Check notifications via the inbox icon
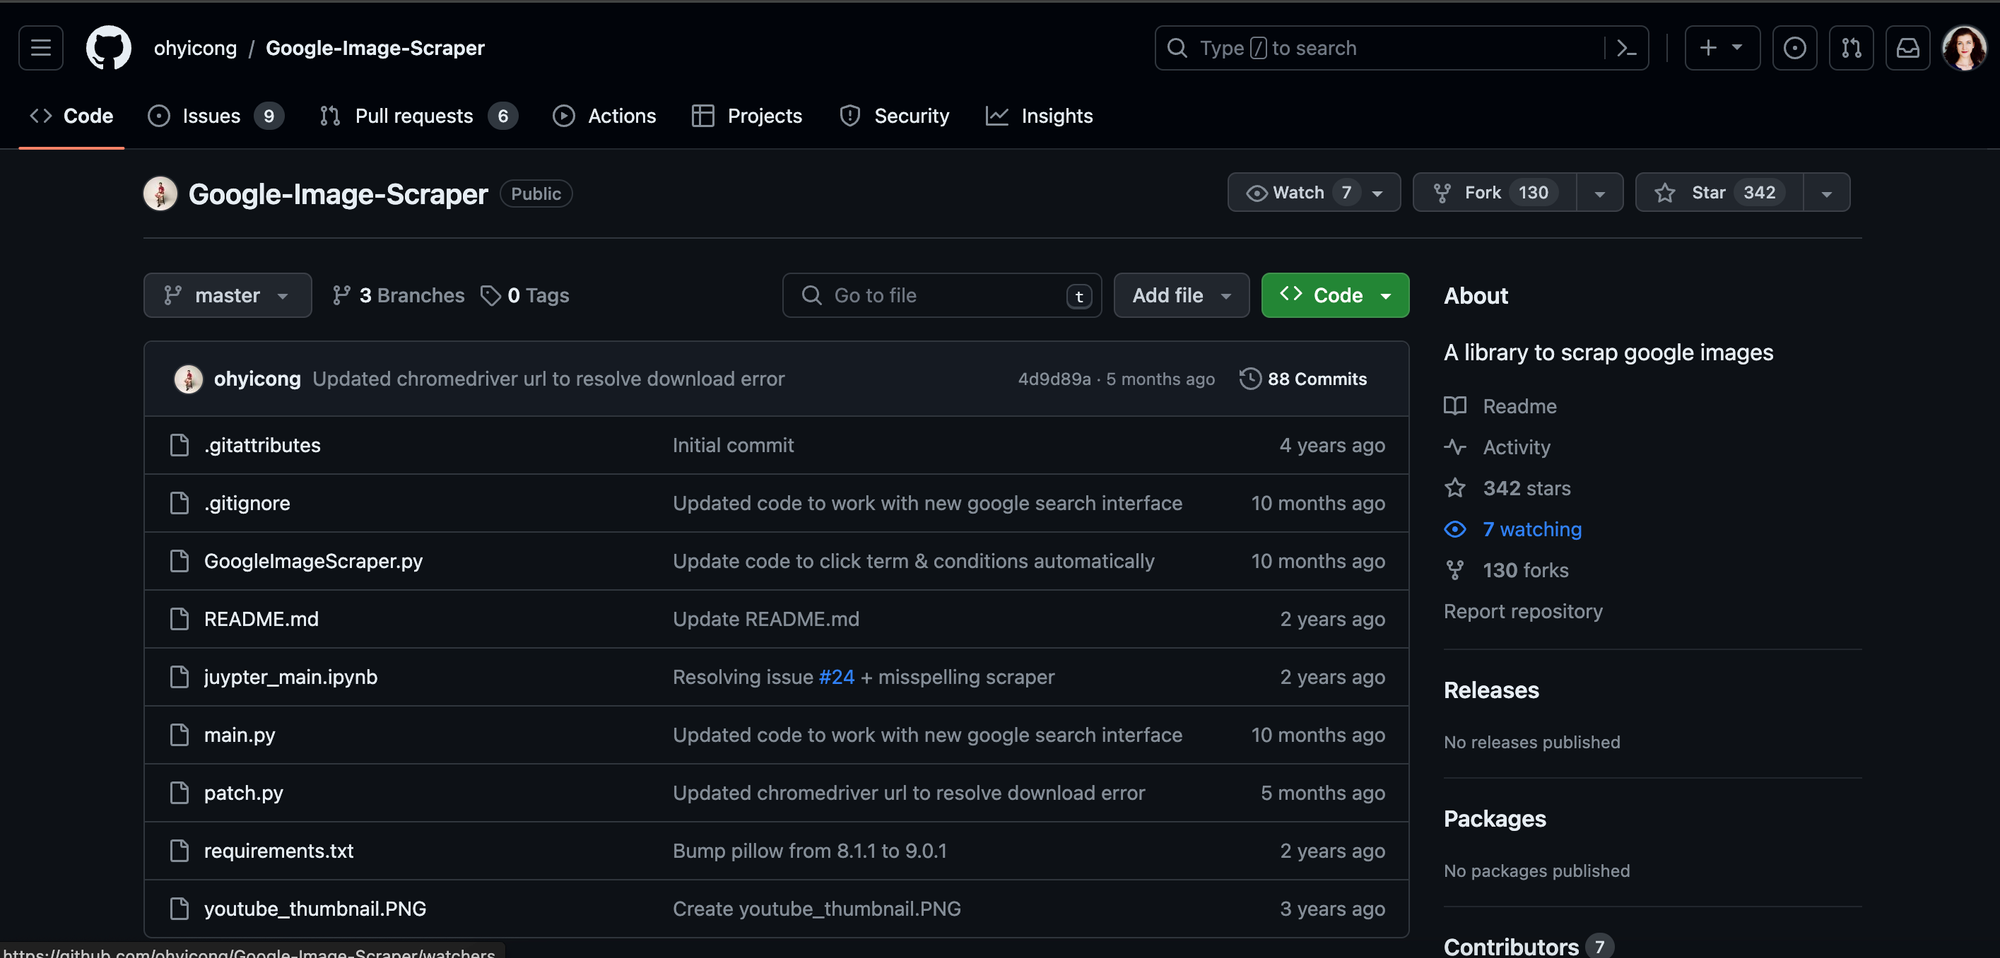The height and width of the screenshot is (958, 2000). click(x=1908, y=47)
